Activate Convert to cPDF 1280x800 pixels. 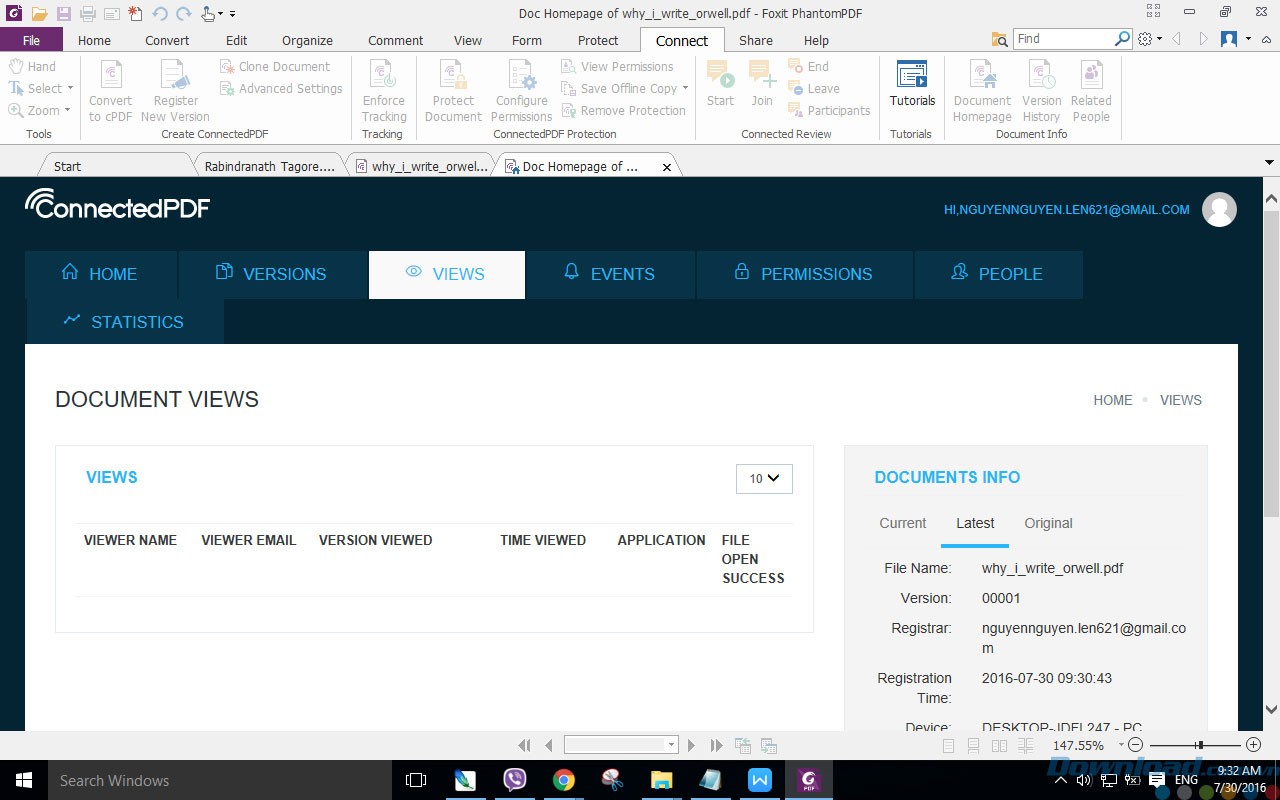tap(110, 90)
